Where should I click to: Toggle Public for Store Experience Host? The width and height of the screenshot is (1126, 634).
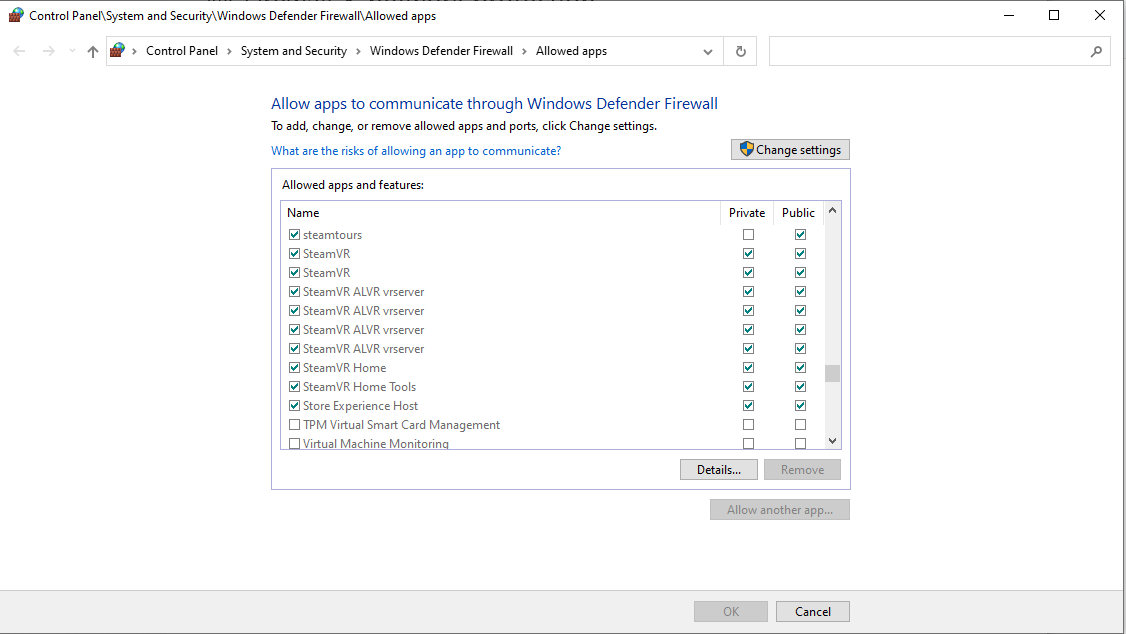[800, 406]
